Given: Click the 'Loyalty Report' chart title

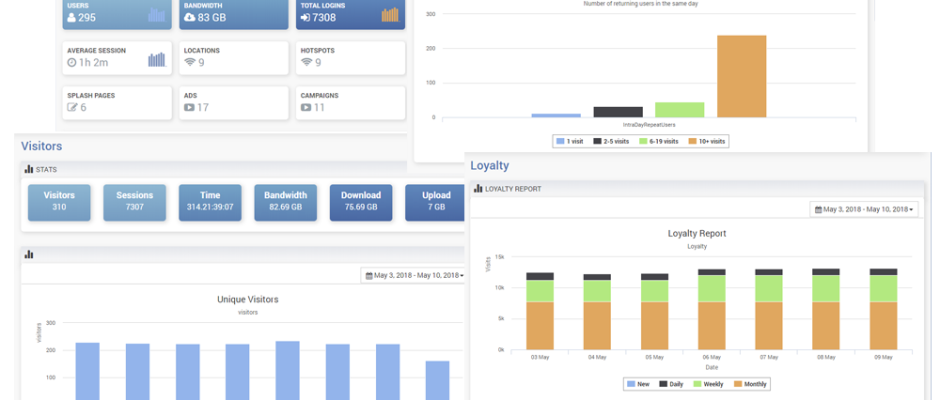Looking at the screenshot, I should point(697,233).
